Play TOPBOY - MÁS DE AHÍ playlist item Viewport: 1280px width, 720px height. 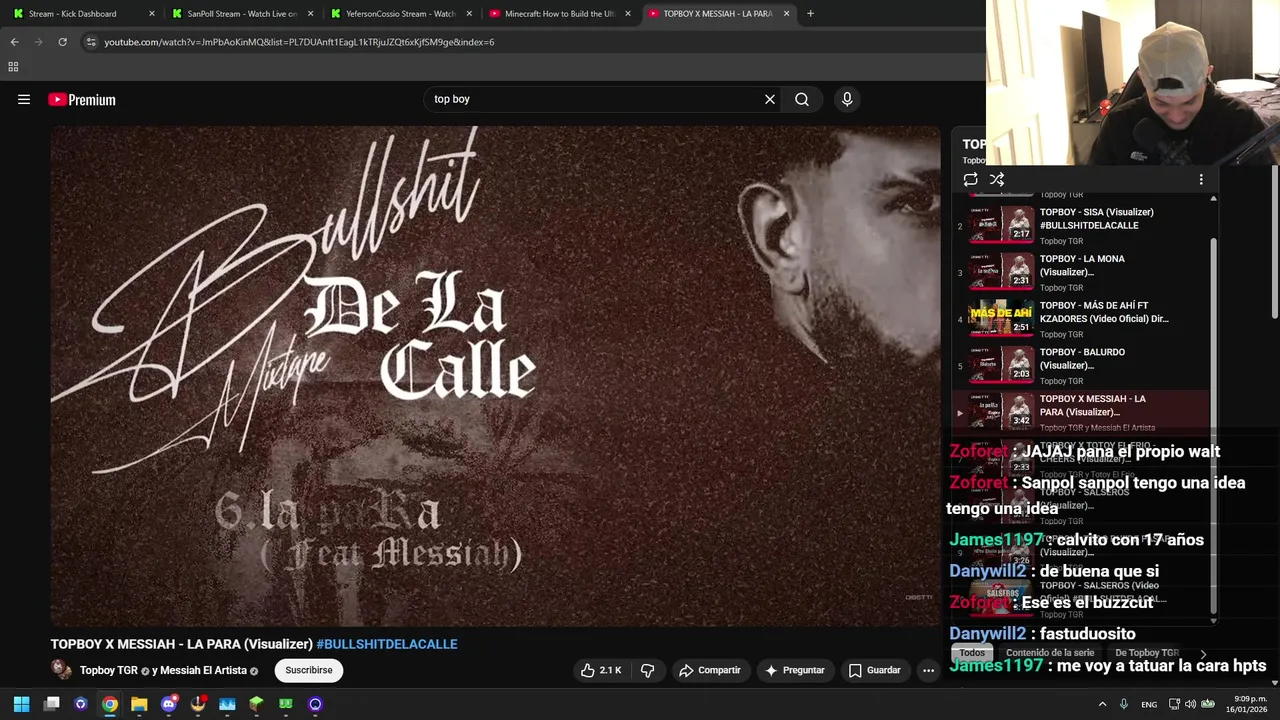[1080, 319]
